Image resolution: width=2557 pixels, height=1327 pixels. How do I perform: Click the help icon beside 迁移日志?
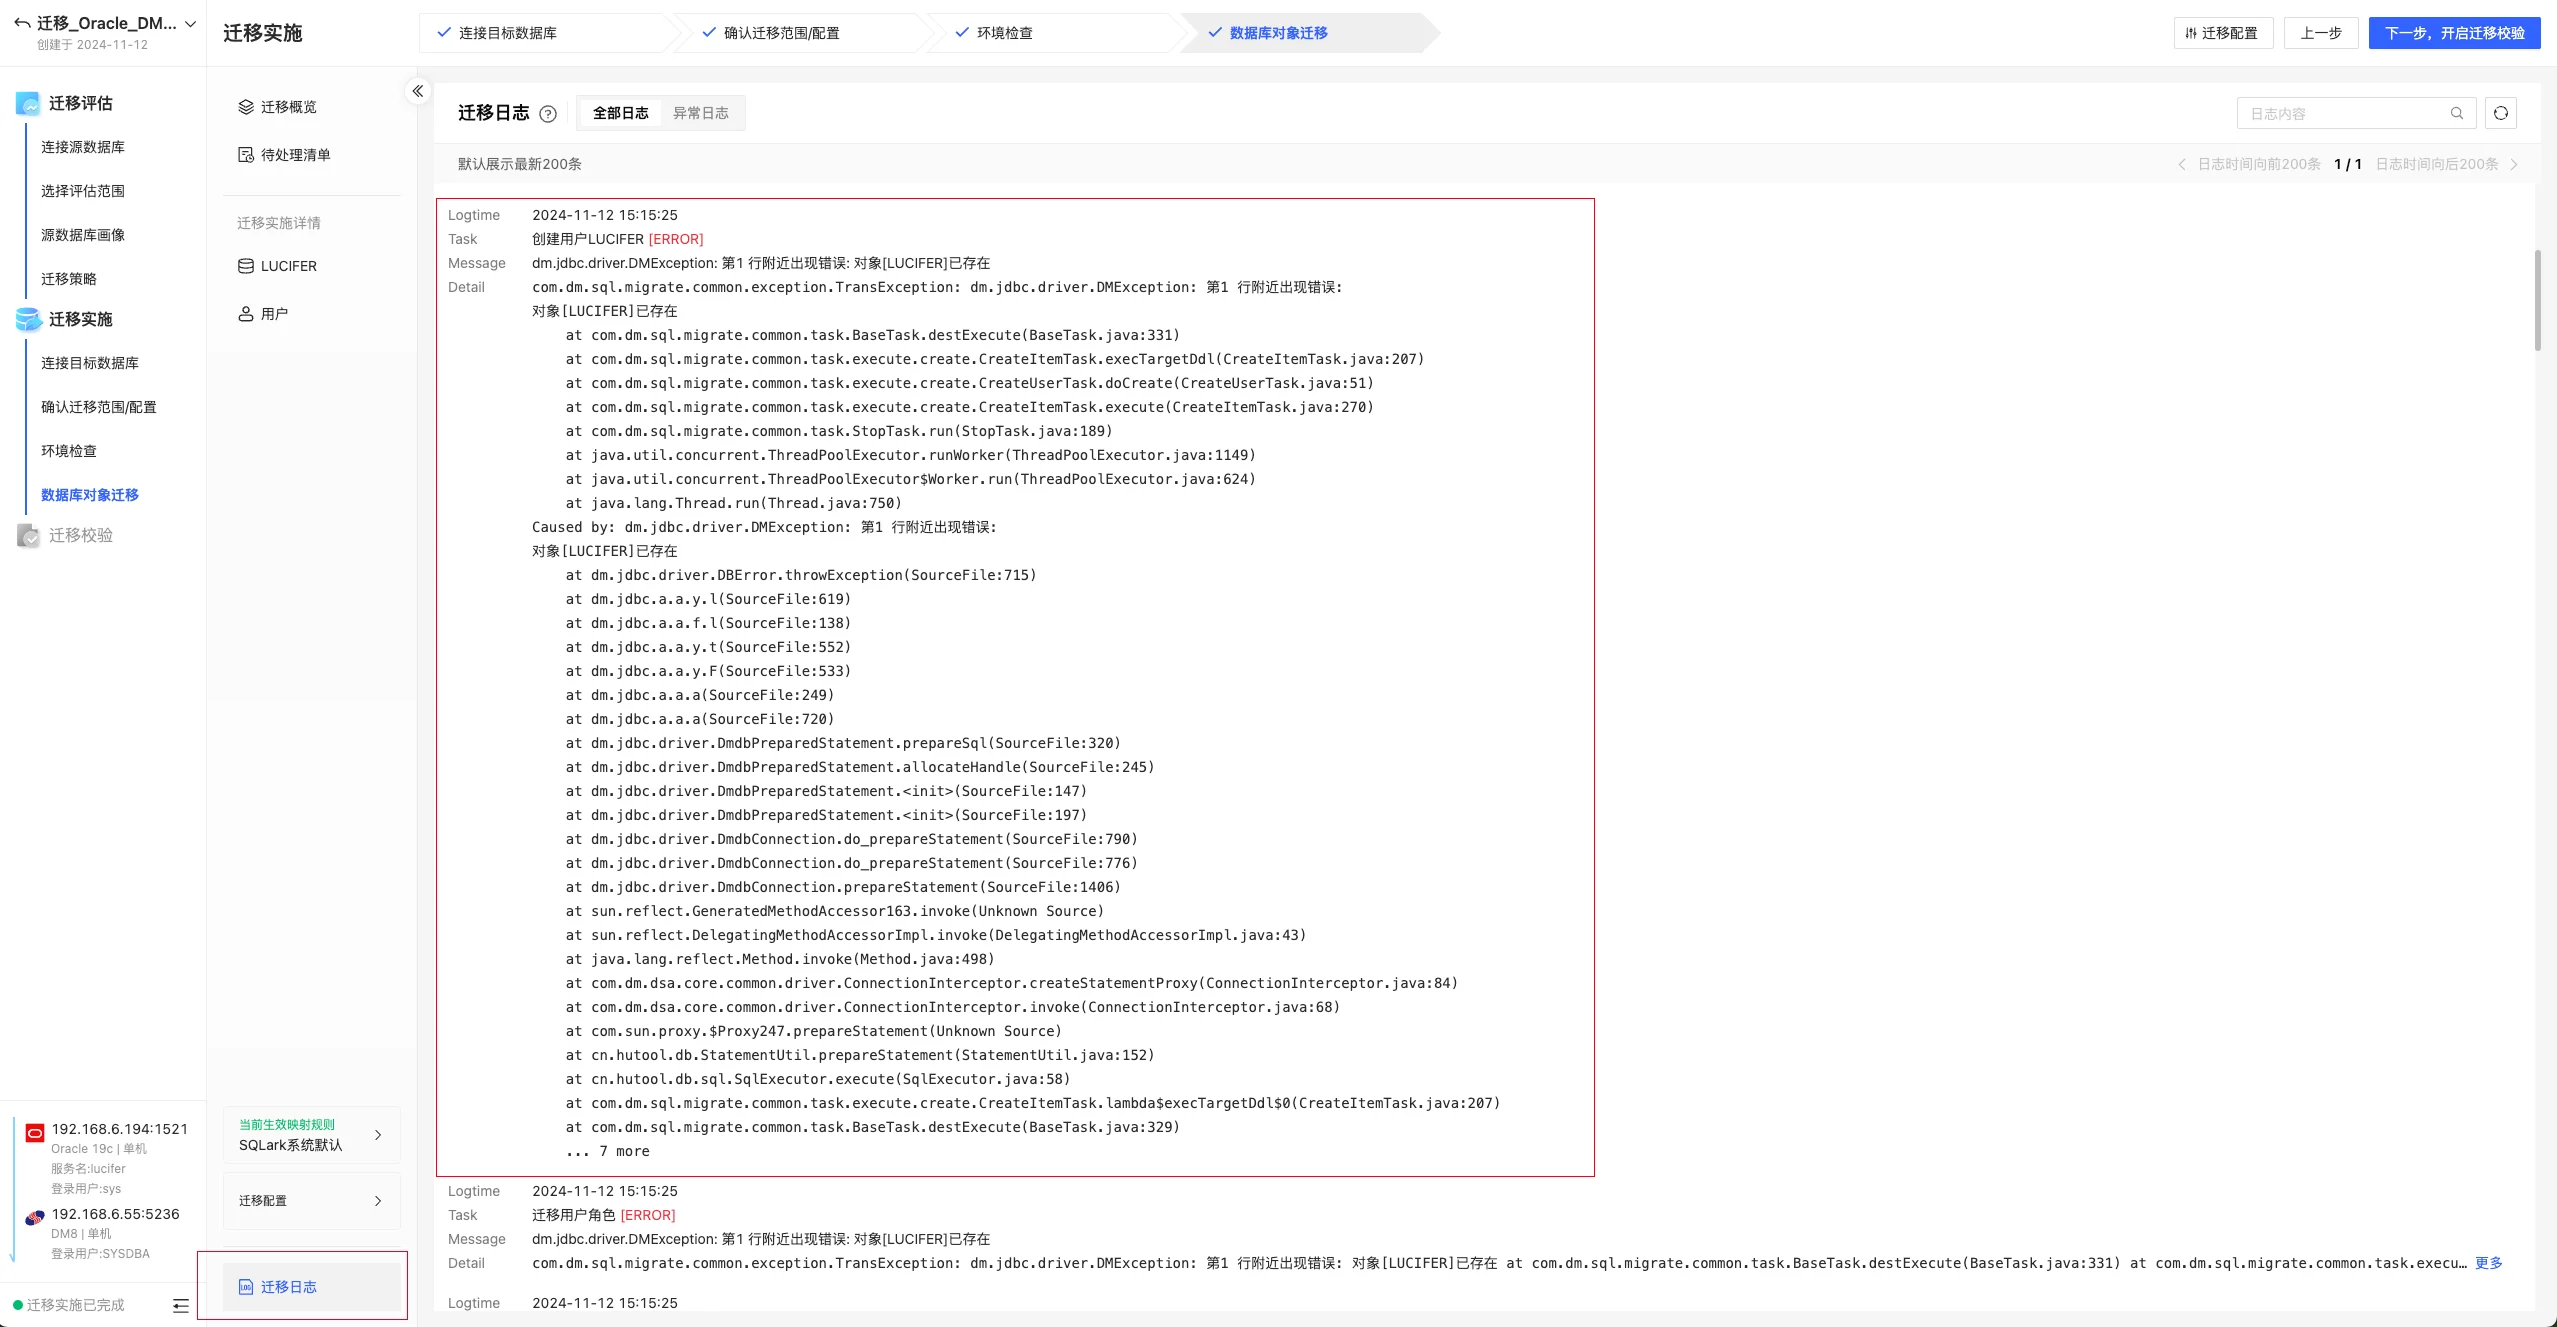pyautogui.click(x=548, y=114)
